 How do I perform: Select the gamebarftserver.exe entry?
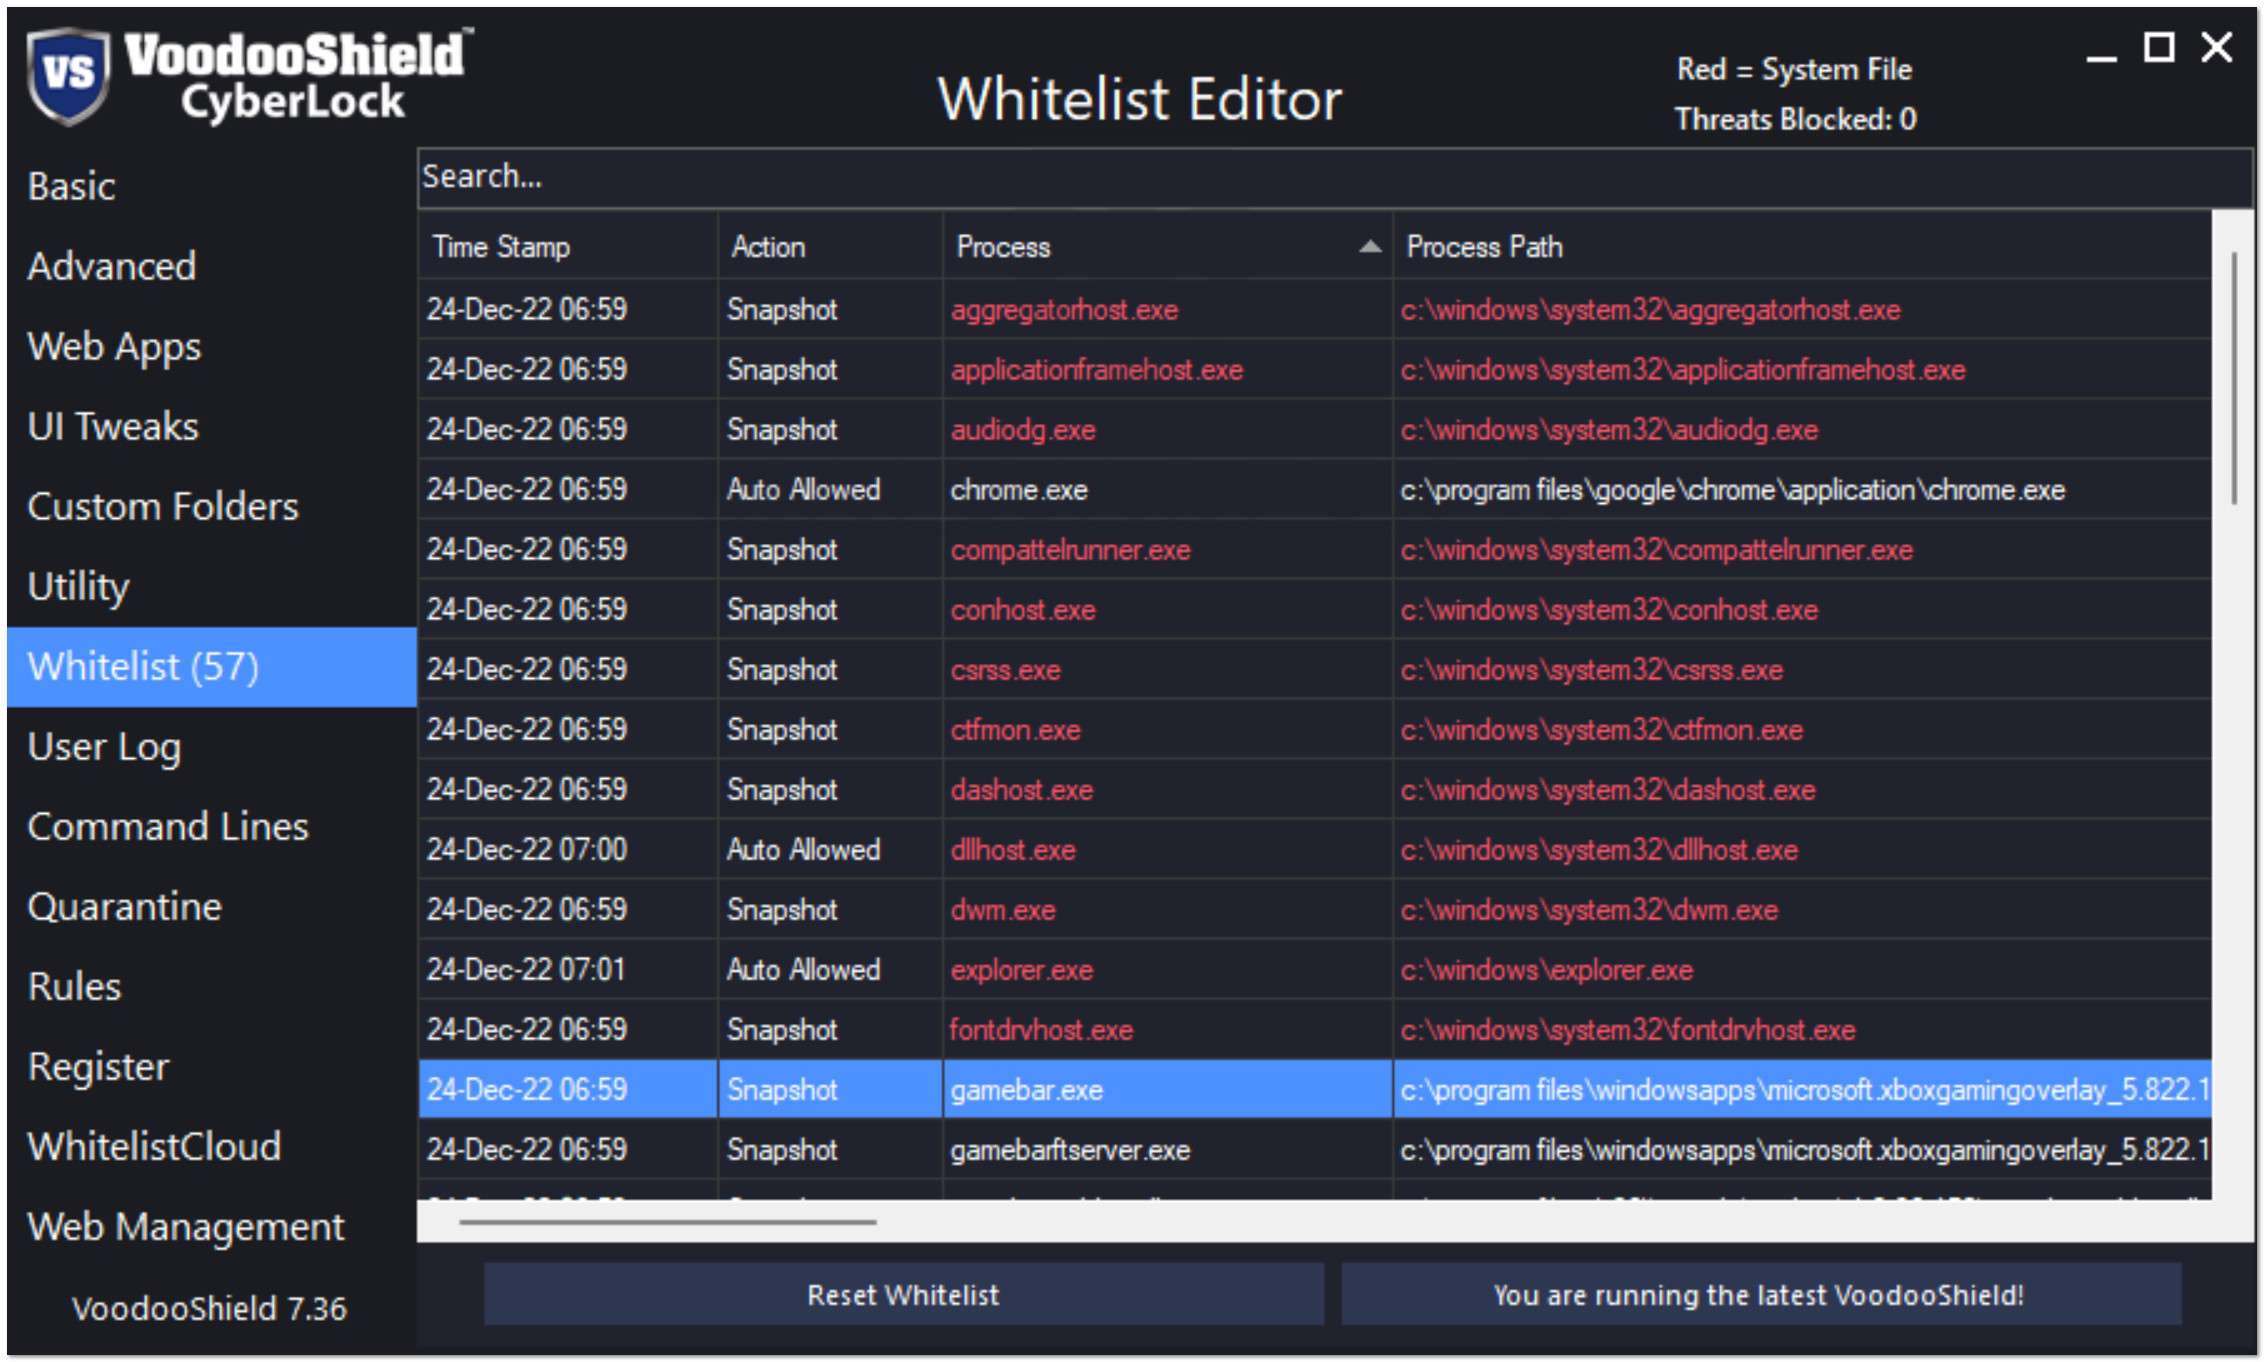(x=1314, y=1149)
